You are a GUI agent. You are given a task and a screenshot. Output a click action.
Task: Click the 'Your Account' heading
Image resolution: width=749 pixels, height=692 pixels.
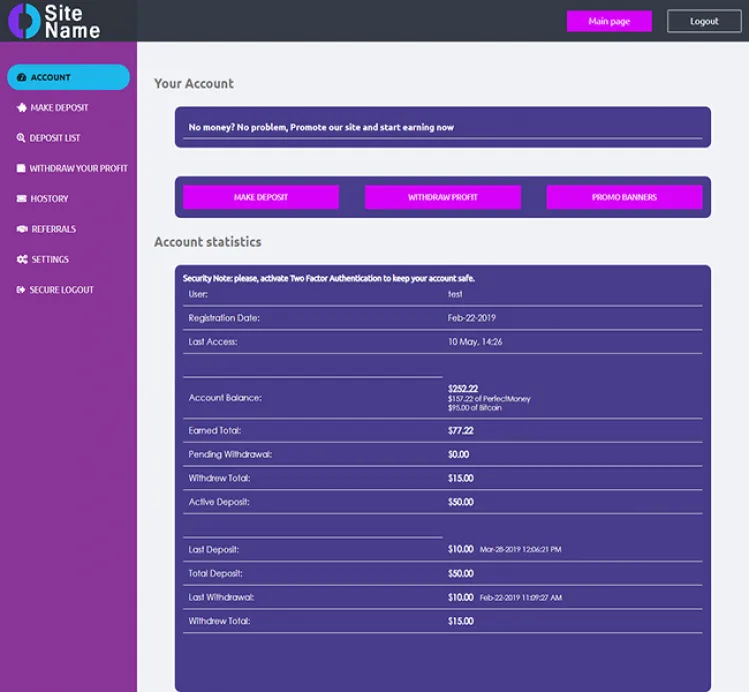(x=194, y=84)
